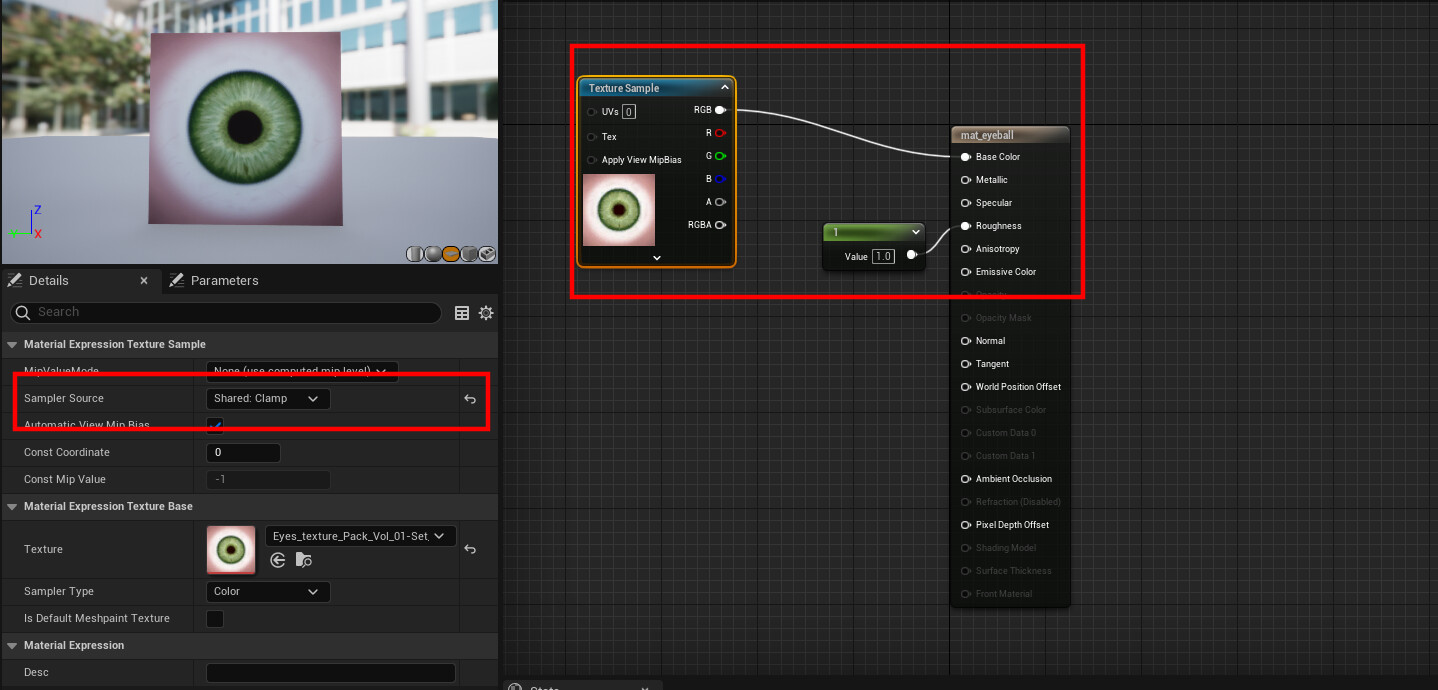Viewport: 1438px width, 690px height.
Task: Preview material on the custom mesh shape
Action: (487, 254)
